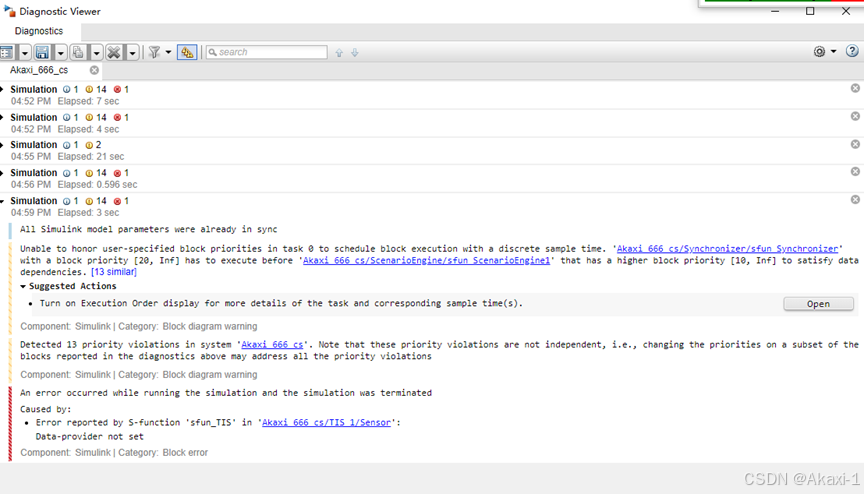This screenshot has height=494, width=864.
Task: Collapse the Suggested Actions section
Action: (23, 286)
